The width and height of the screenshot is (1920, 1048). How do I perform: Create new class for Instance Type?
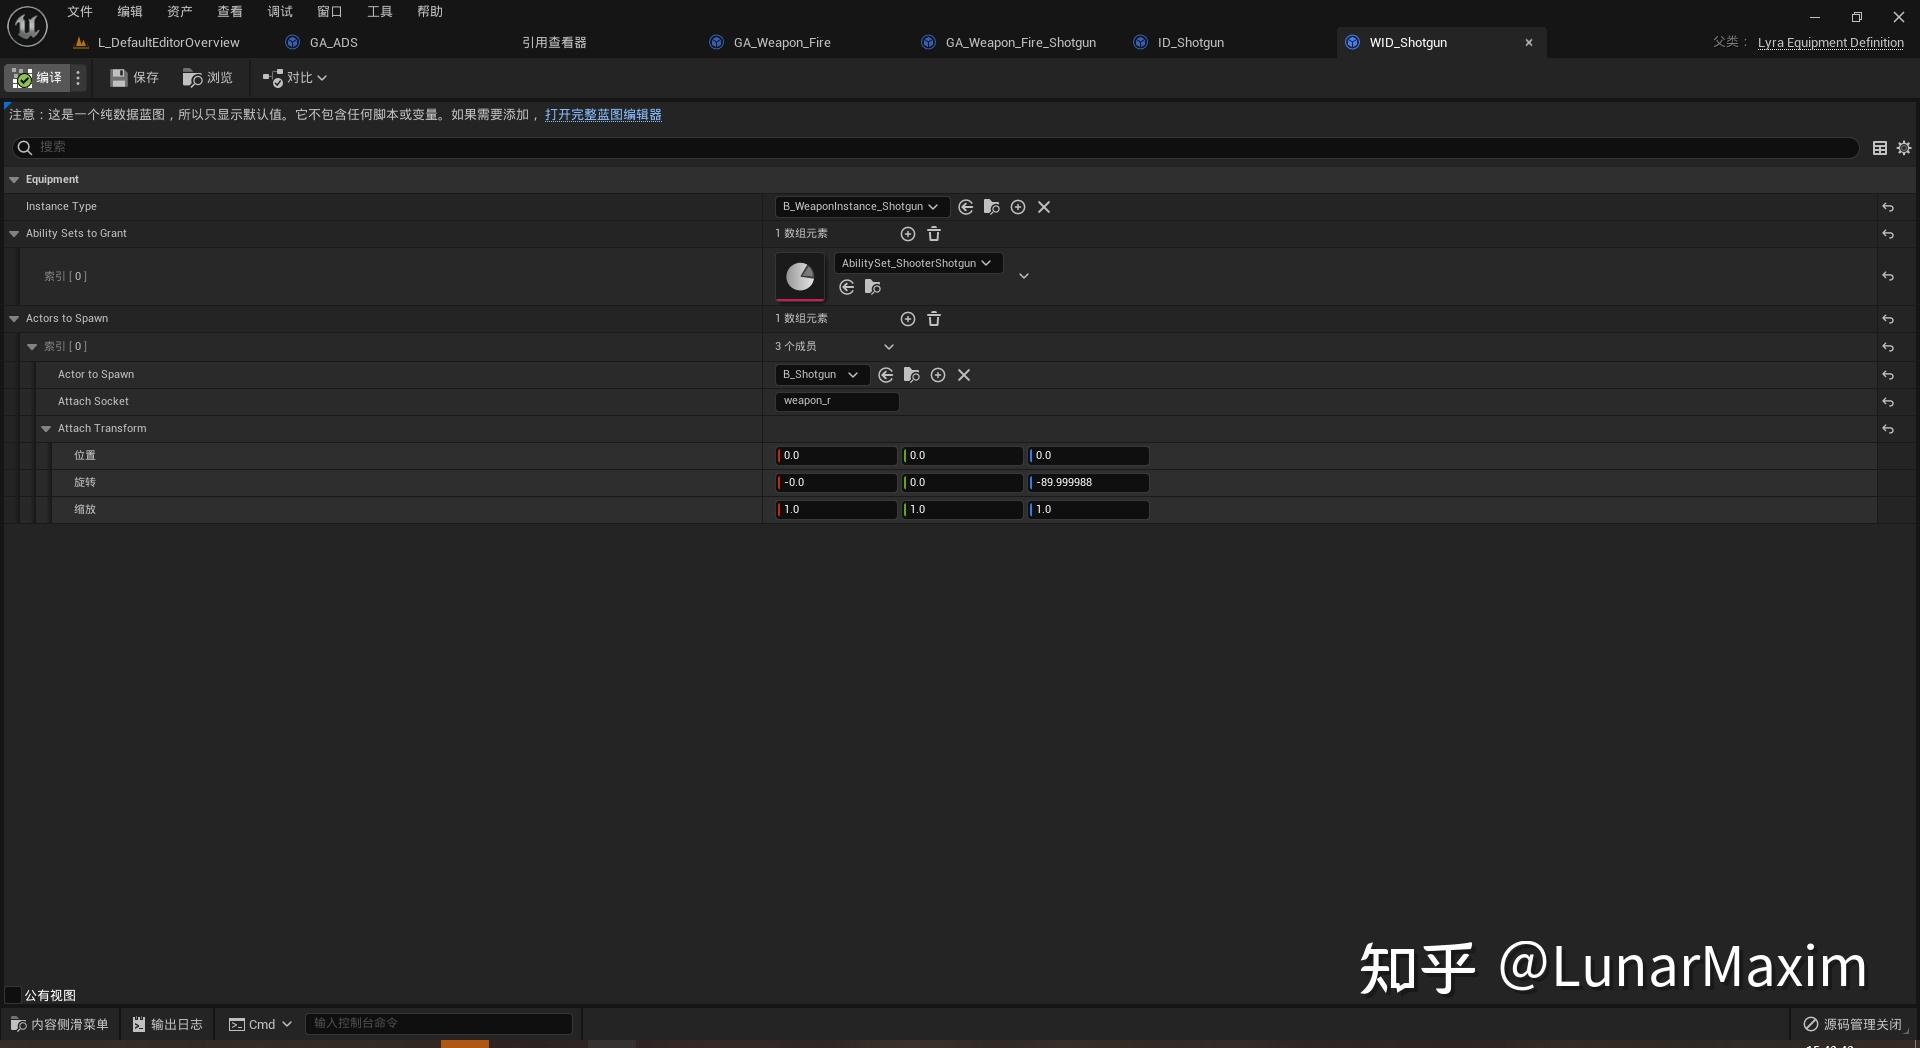pos(1018,207)
